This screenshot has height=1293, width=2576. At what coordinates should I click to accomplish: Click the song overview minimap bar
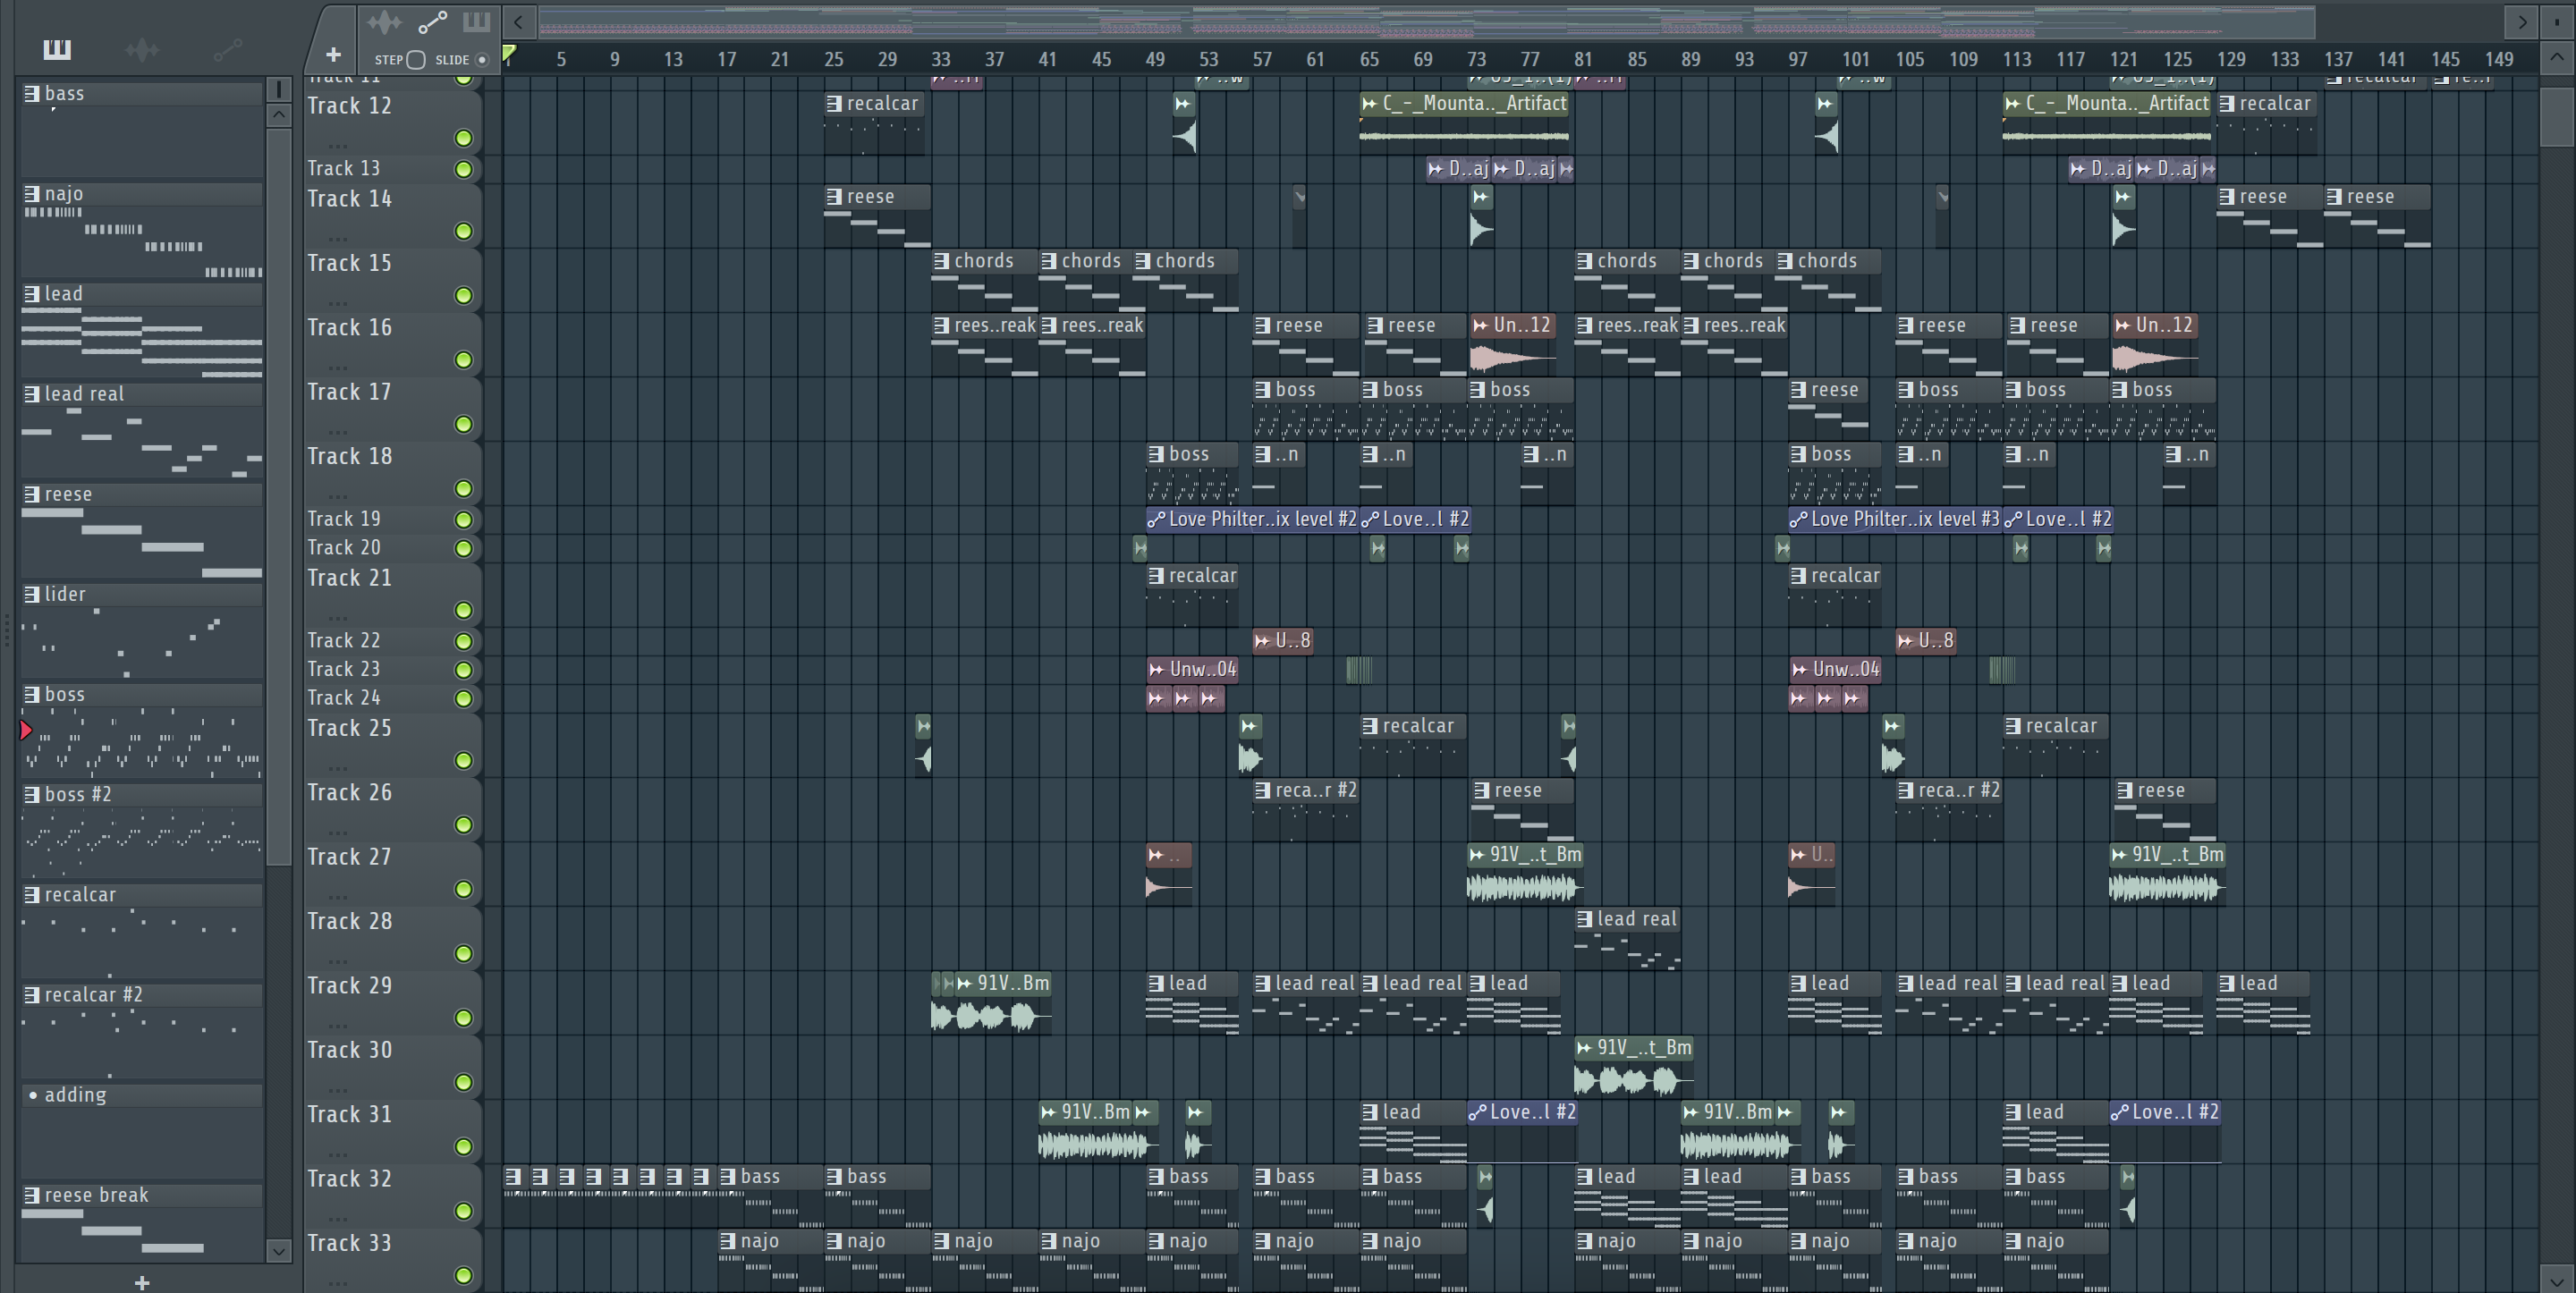[x=1427, y=21]
